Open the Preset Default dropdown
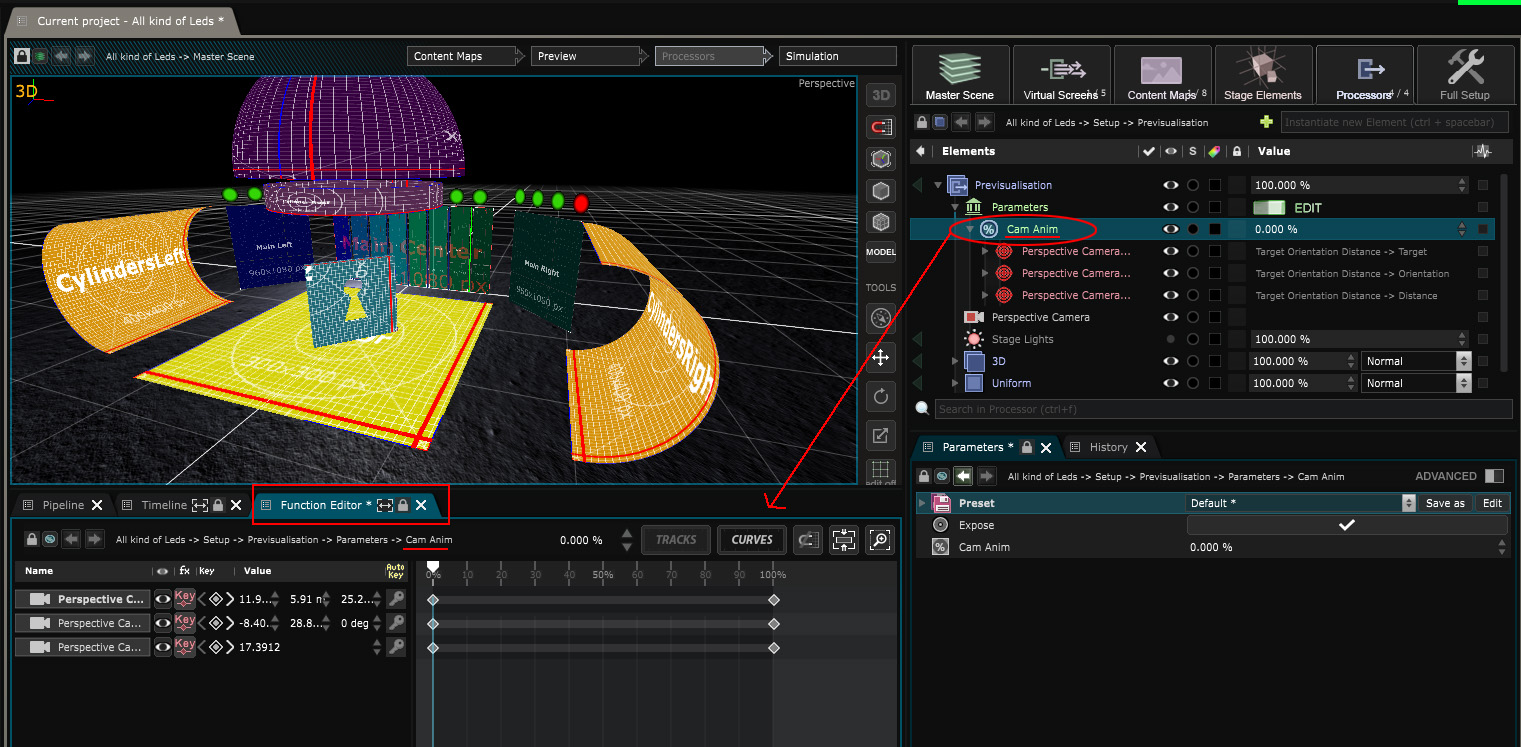The image size is (1521, 747). click(1301, 503)
